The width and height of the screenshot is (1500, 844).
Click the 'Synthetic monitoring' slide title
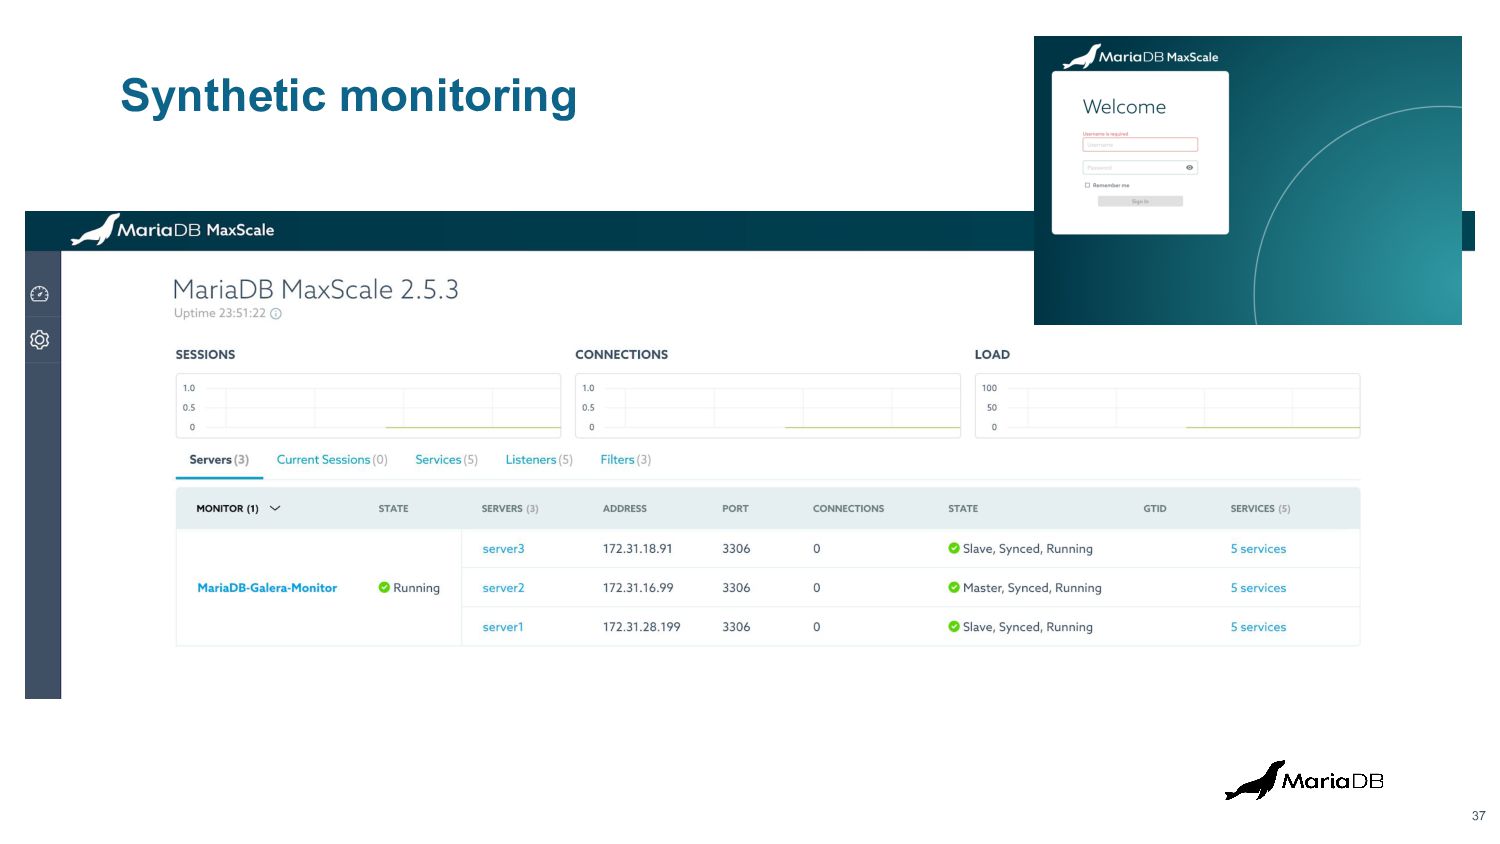[x=349, y=96]
